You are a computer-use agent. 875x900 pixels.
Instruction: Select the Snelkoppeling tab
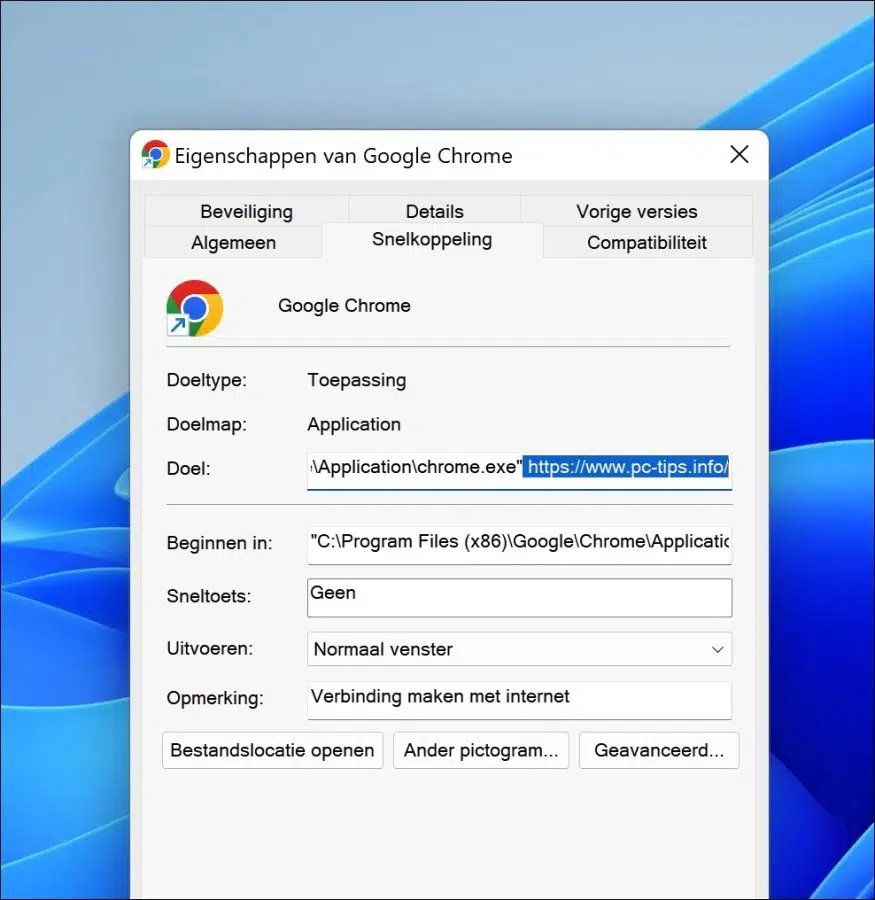click(x=432, y=239)
